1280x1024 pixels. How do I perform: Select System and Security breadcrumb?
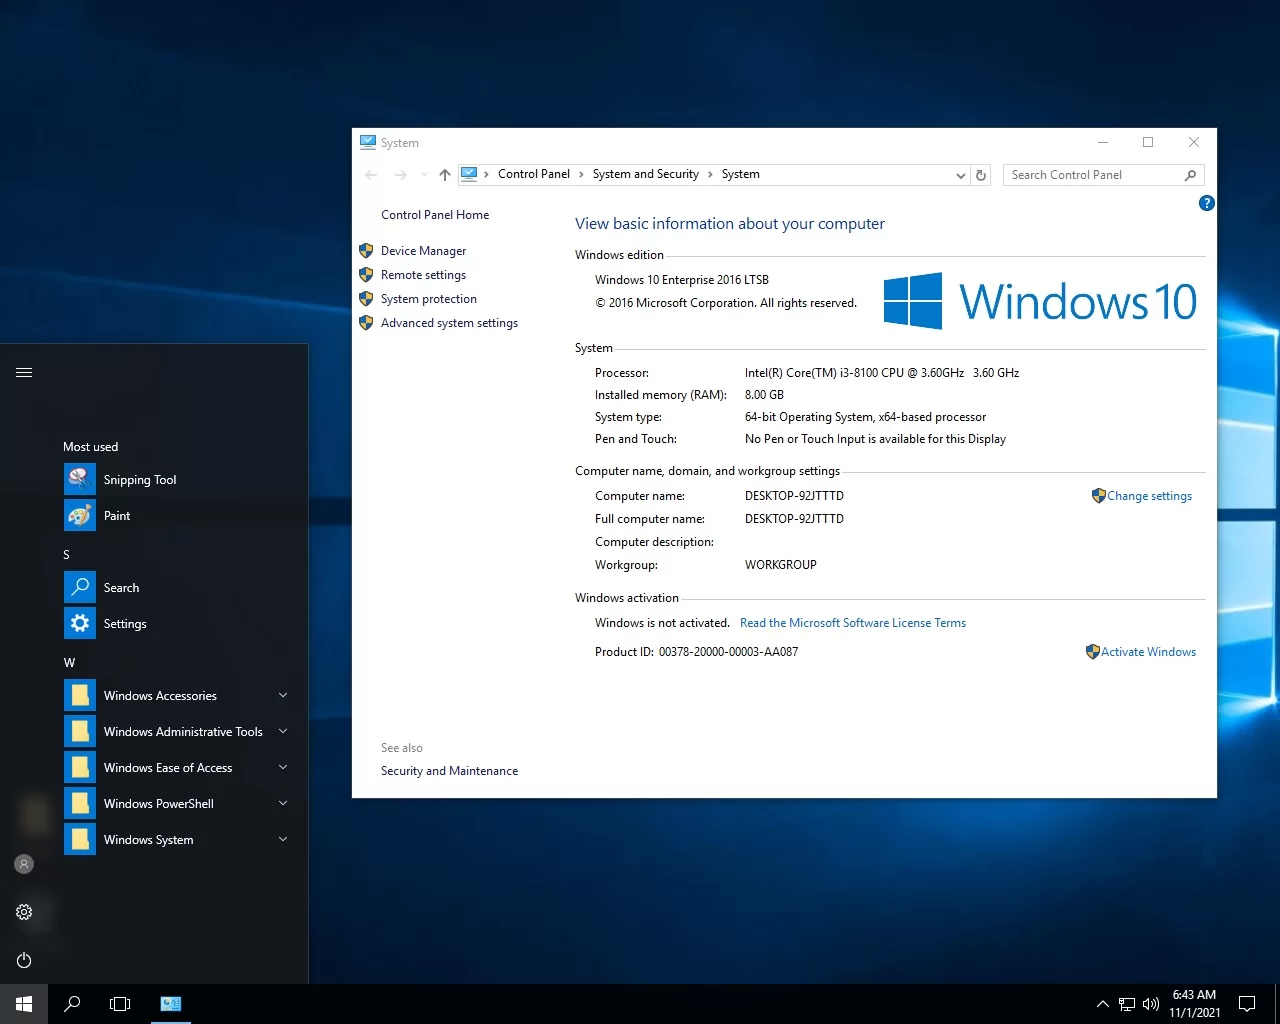pos(645,174)
